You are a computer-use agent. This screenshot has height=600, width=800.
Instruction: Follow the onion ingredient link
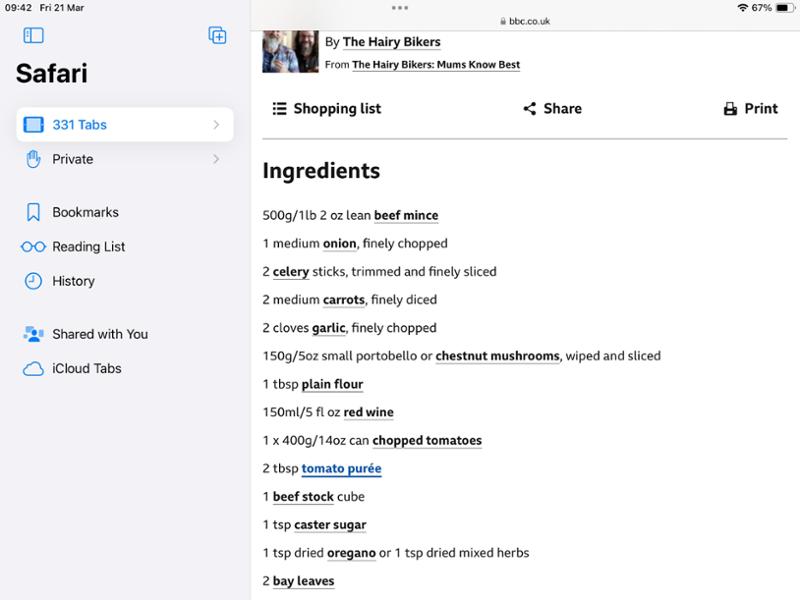click(339, 243)
